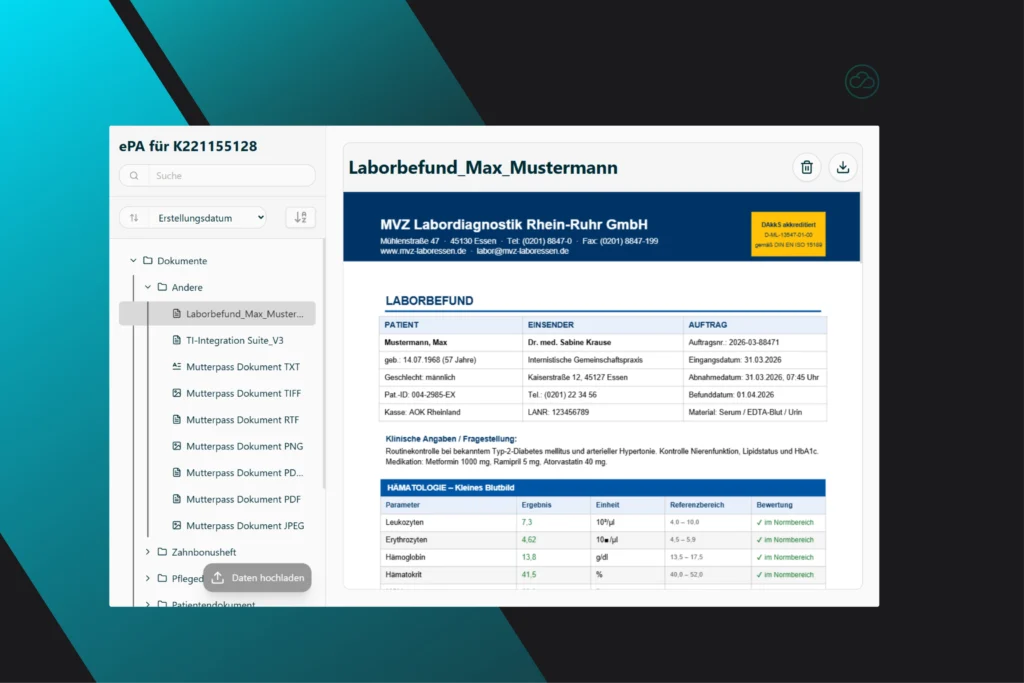Delete the Laborbefund document via trash icon
Image resolution: width=1024 pixels, height=683 pixels.
coord(806,167)
